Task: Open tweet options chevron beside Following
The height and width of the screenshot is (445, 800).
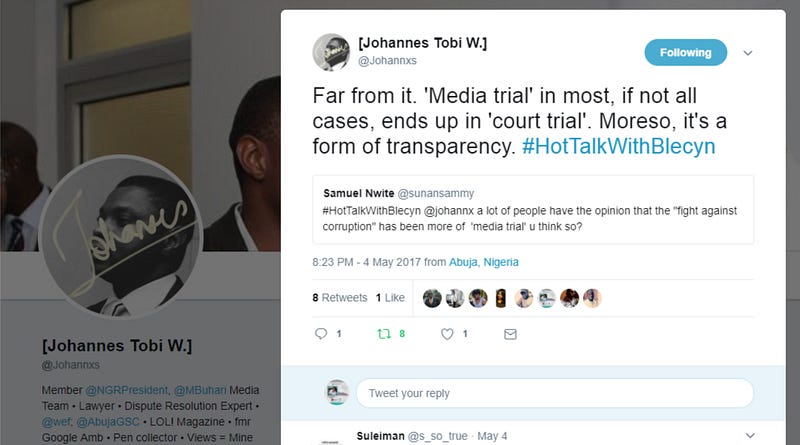Action: (747, 53)
